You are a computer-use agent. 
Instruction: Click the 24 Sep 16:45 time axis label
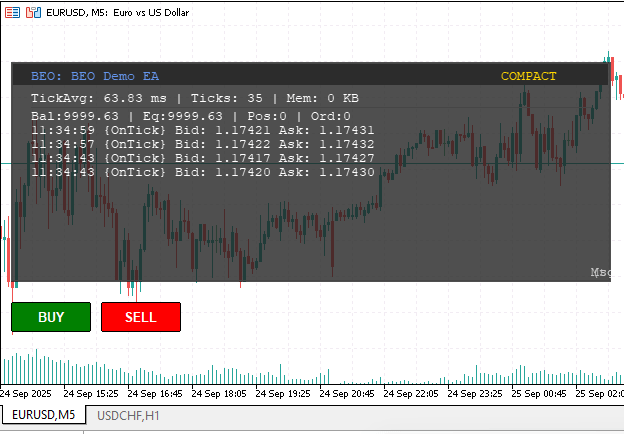[x=155, y=393]
